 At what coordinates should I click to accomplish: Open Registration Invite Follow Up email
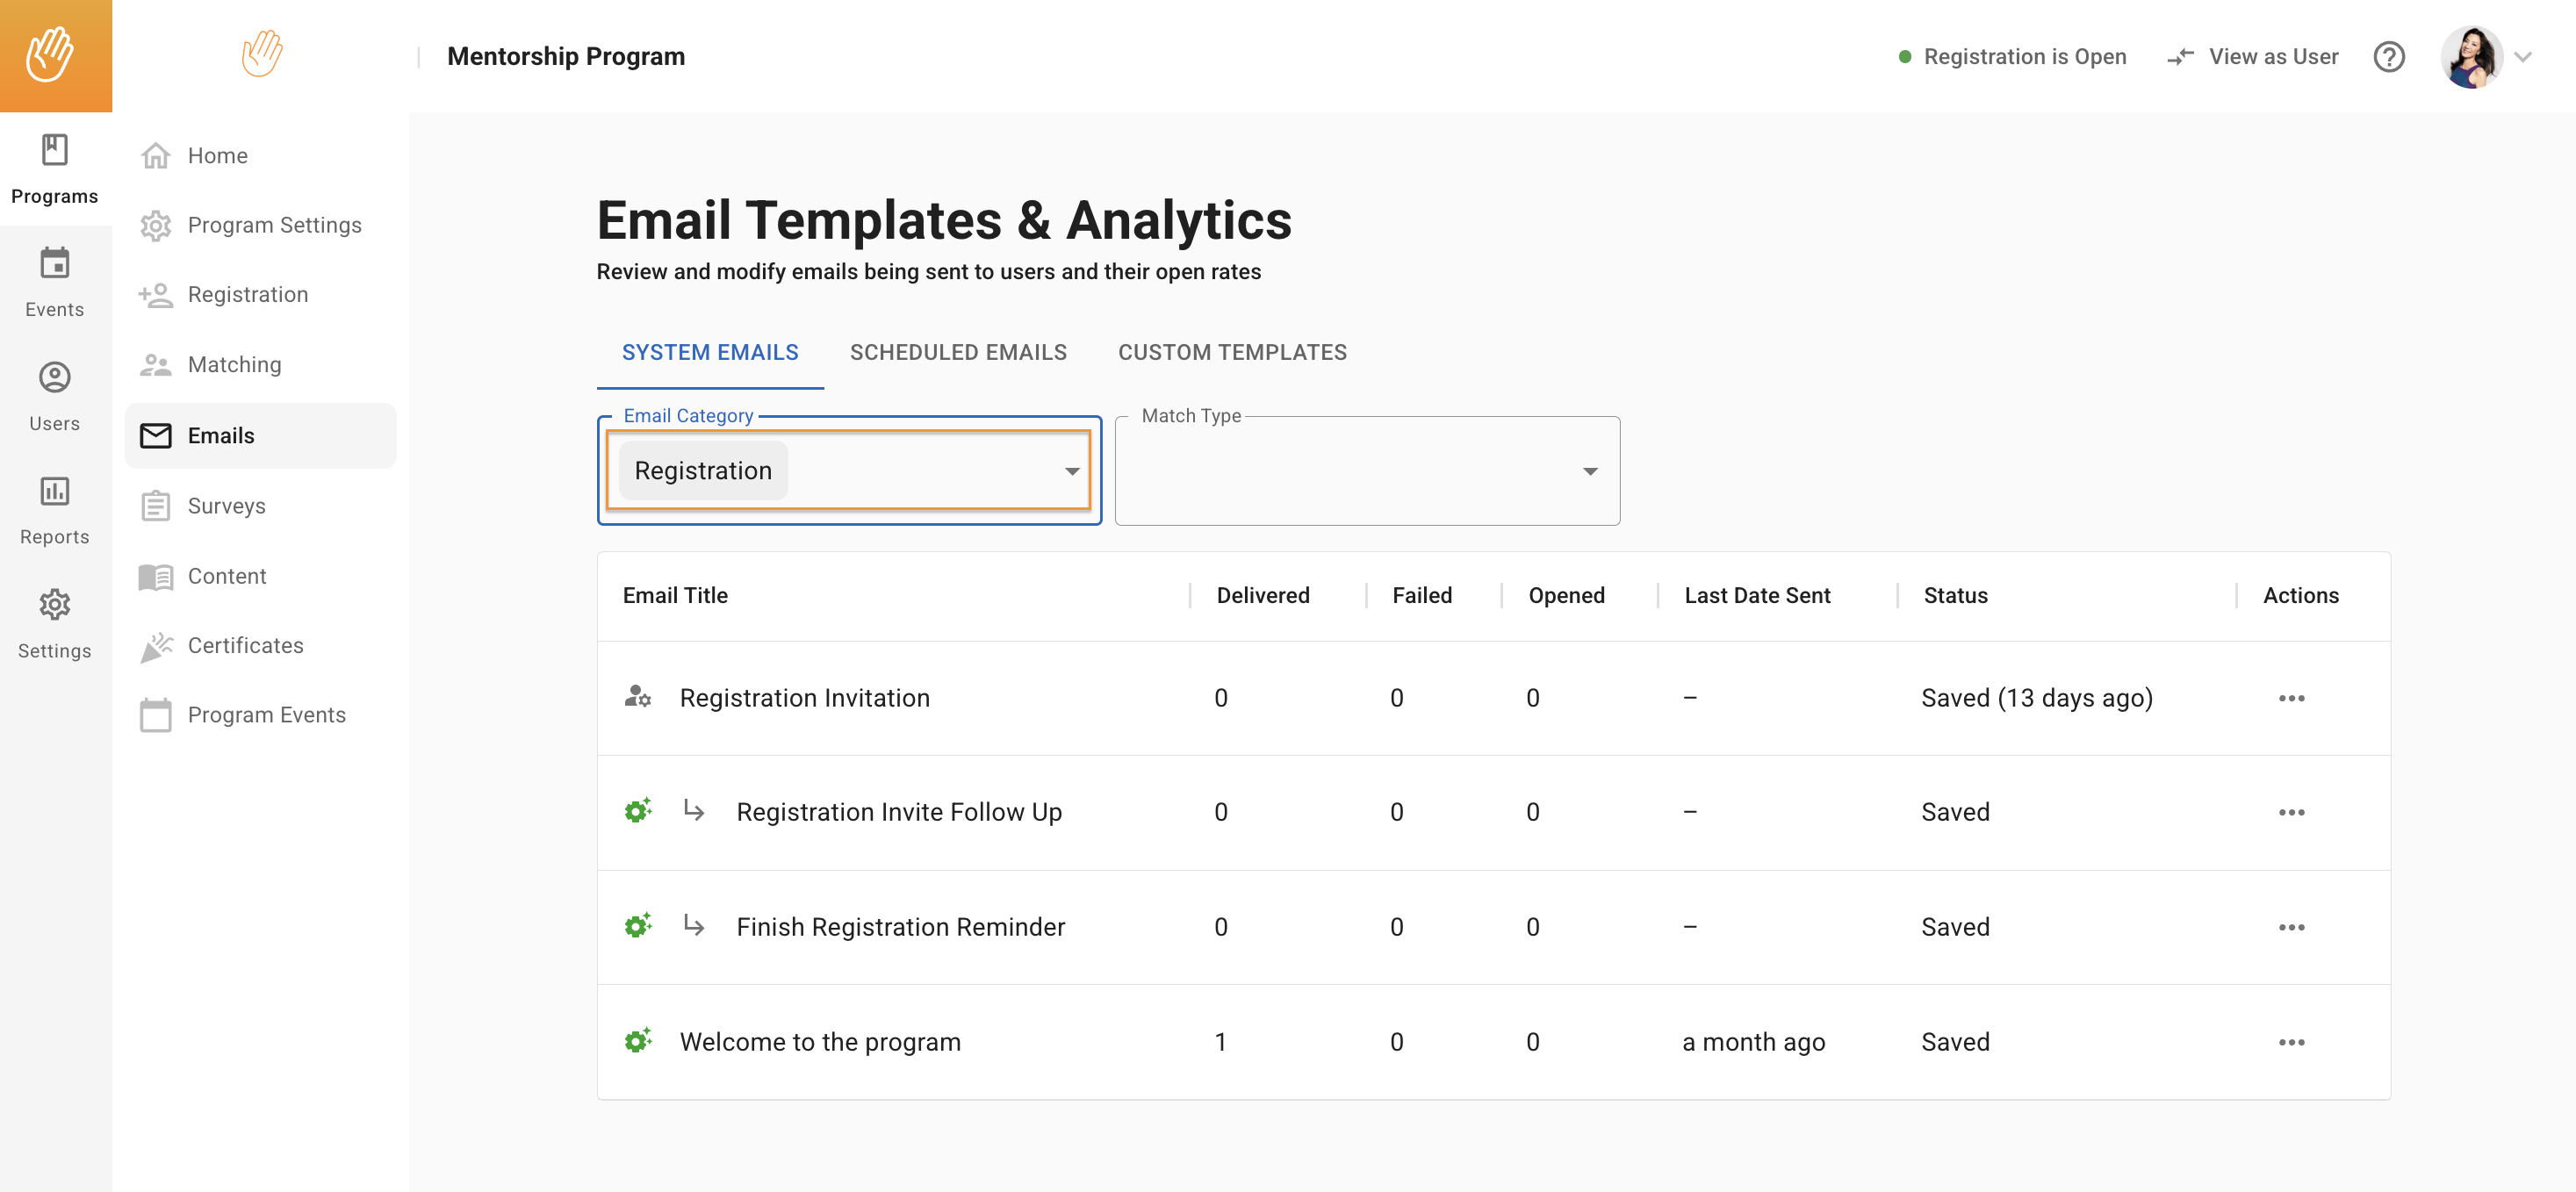click(898, 812)
